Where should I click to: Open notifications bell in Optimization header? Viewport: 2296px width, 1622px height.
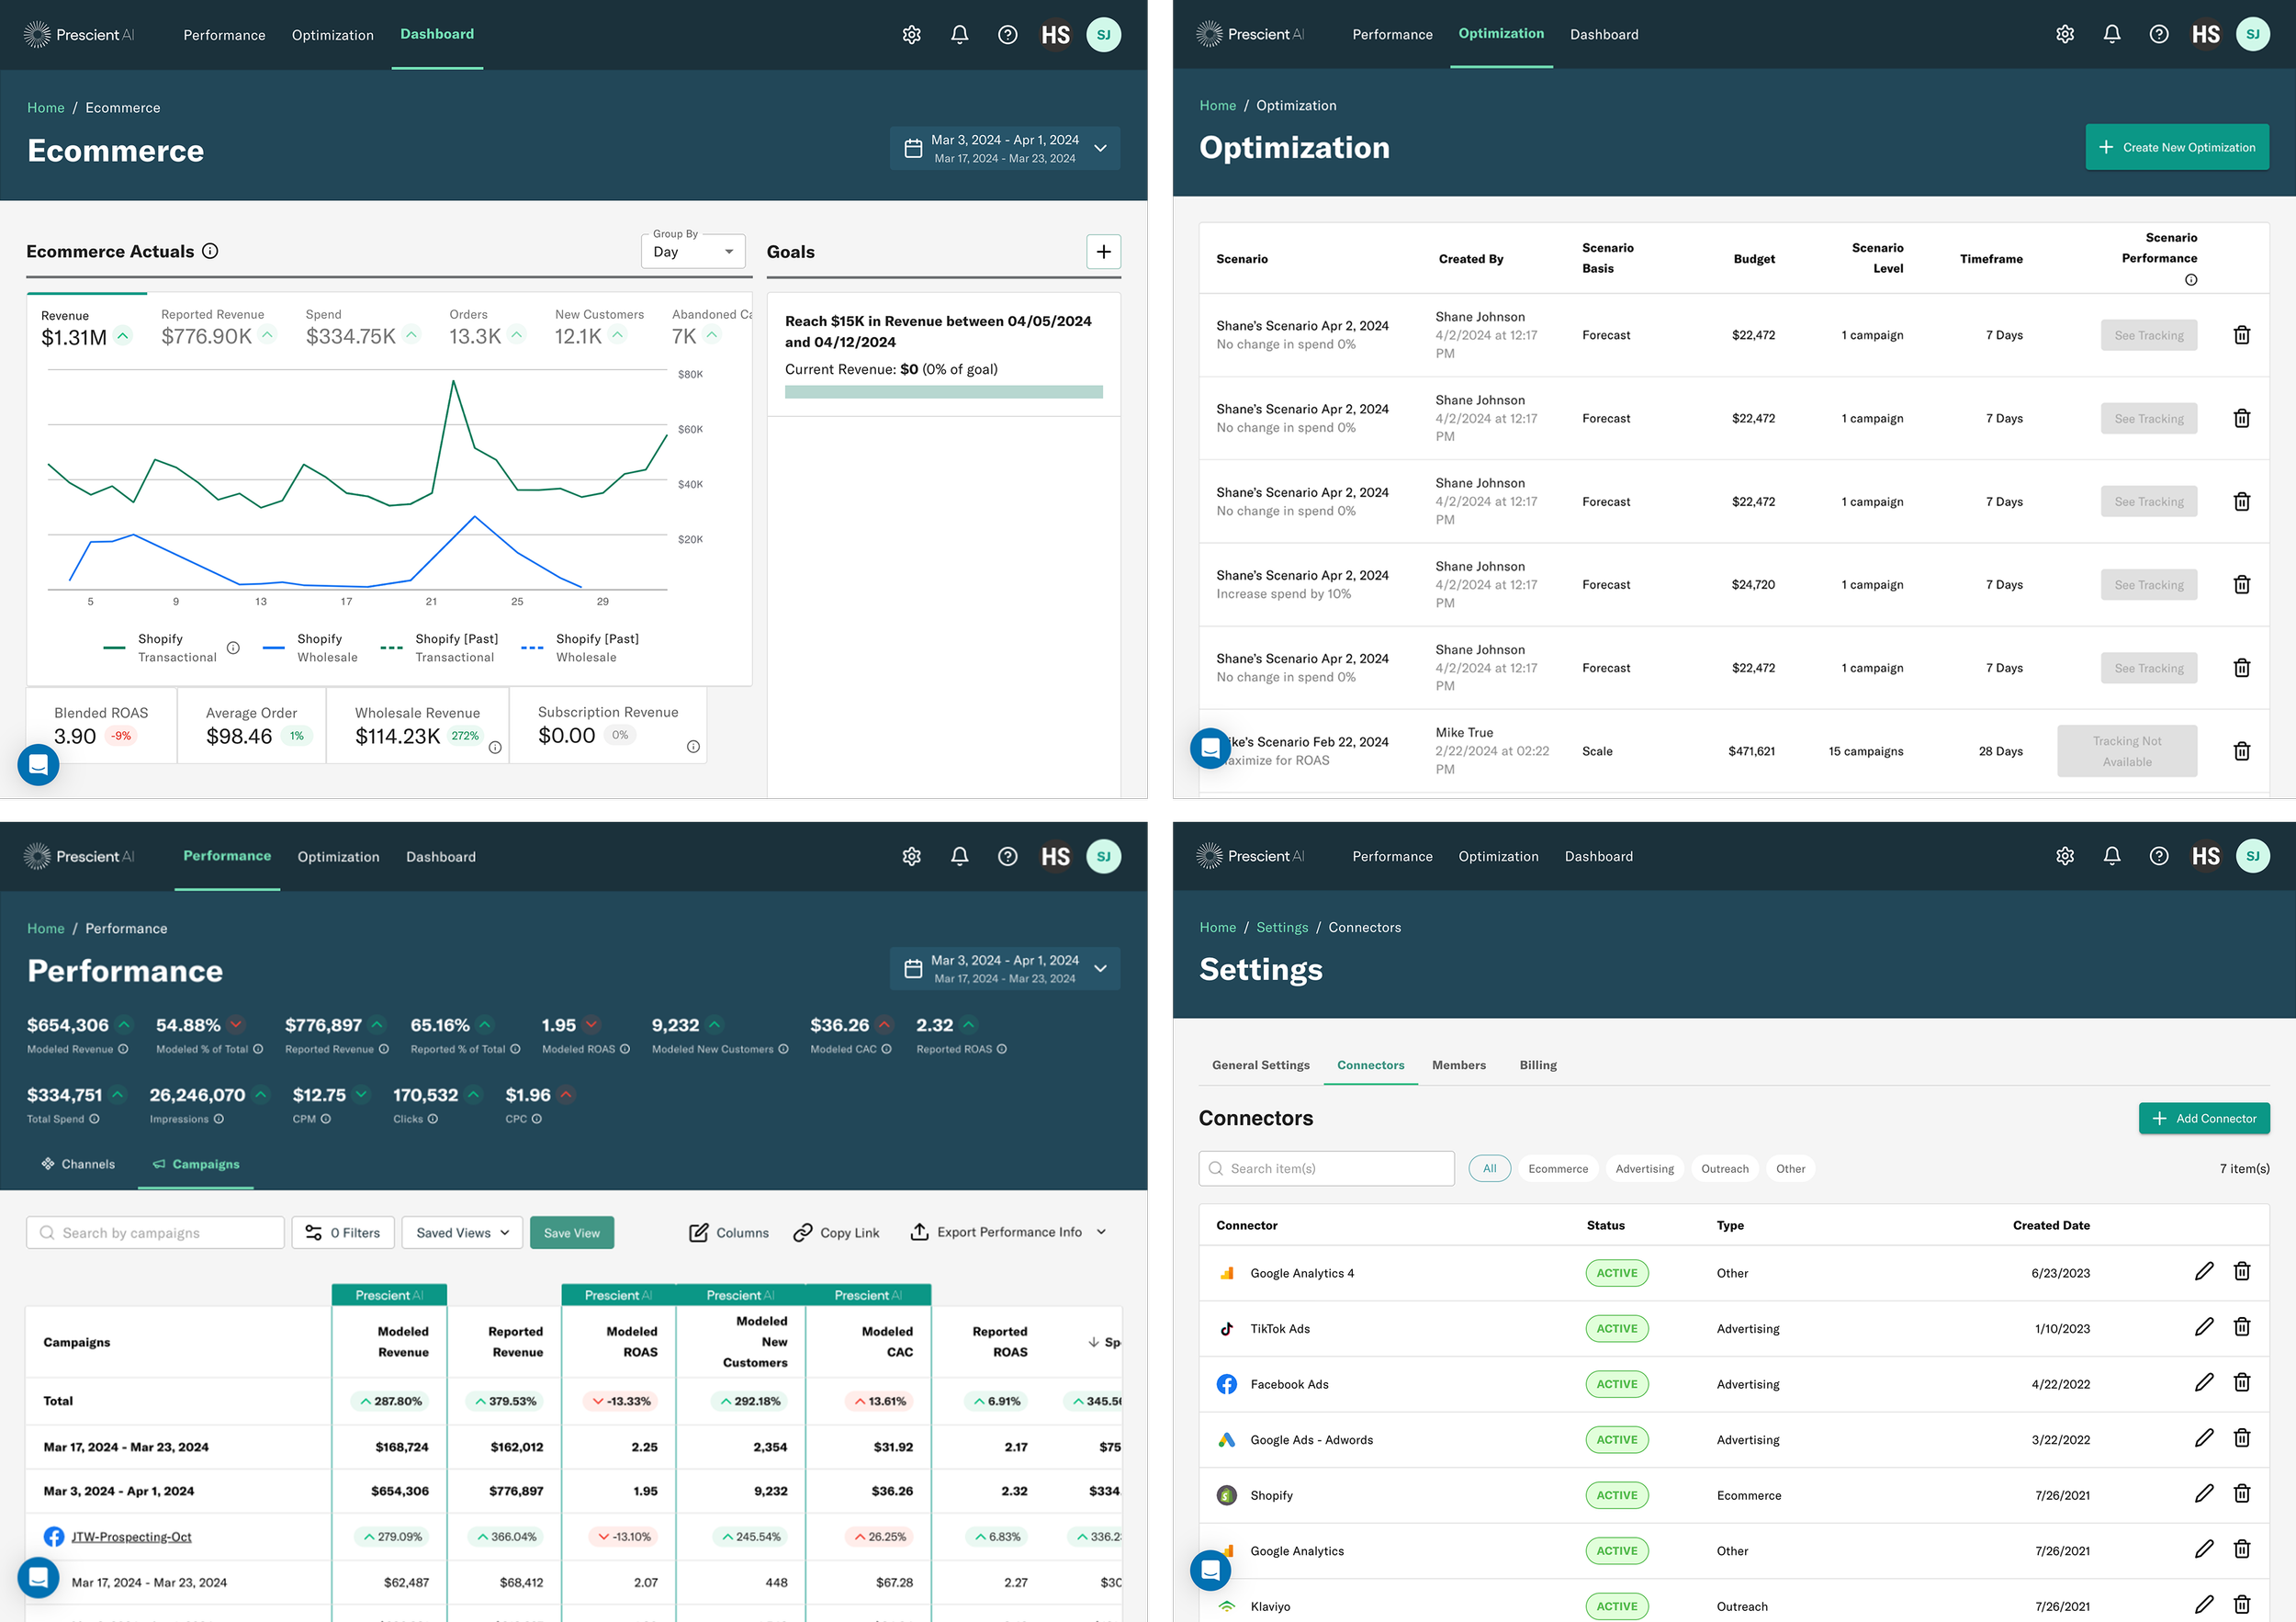point(2111,35)
